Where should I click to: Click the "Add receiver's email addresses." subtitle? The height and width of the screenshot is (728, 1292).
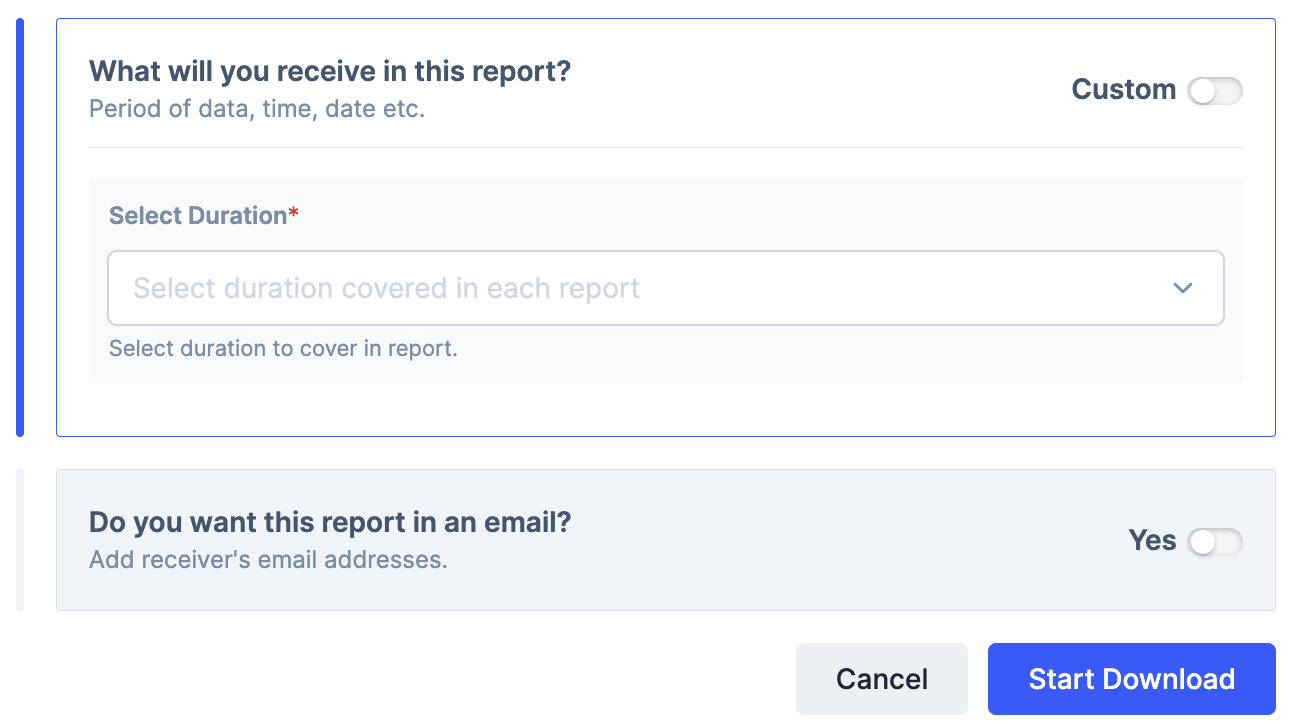point(268,559)
